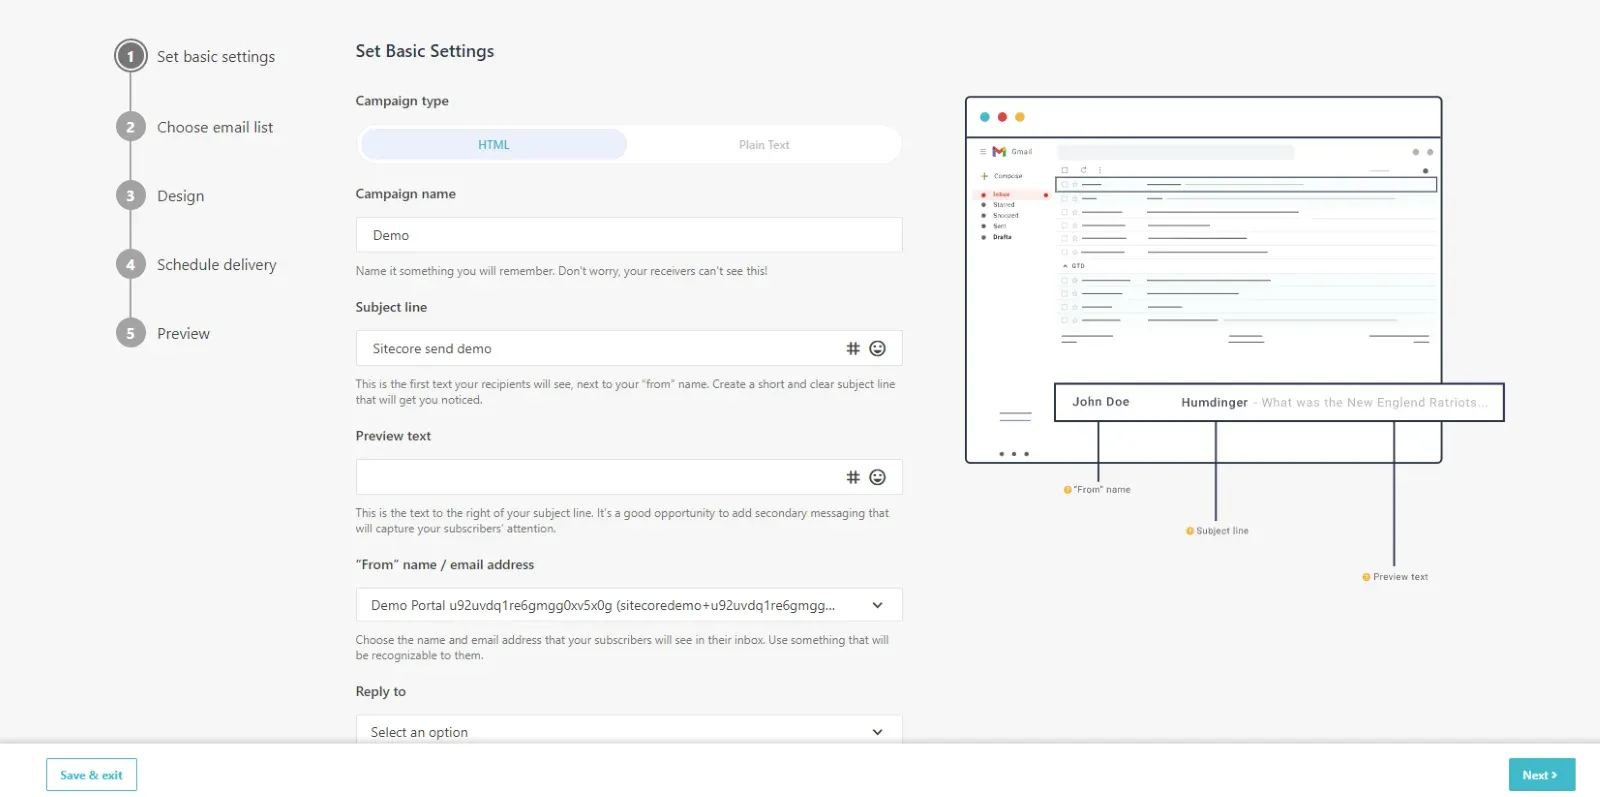The image size is (1600, 797).
Task: Select step 5 circle icon
Action: point(130,334)
